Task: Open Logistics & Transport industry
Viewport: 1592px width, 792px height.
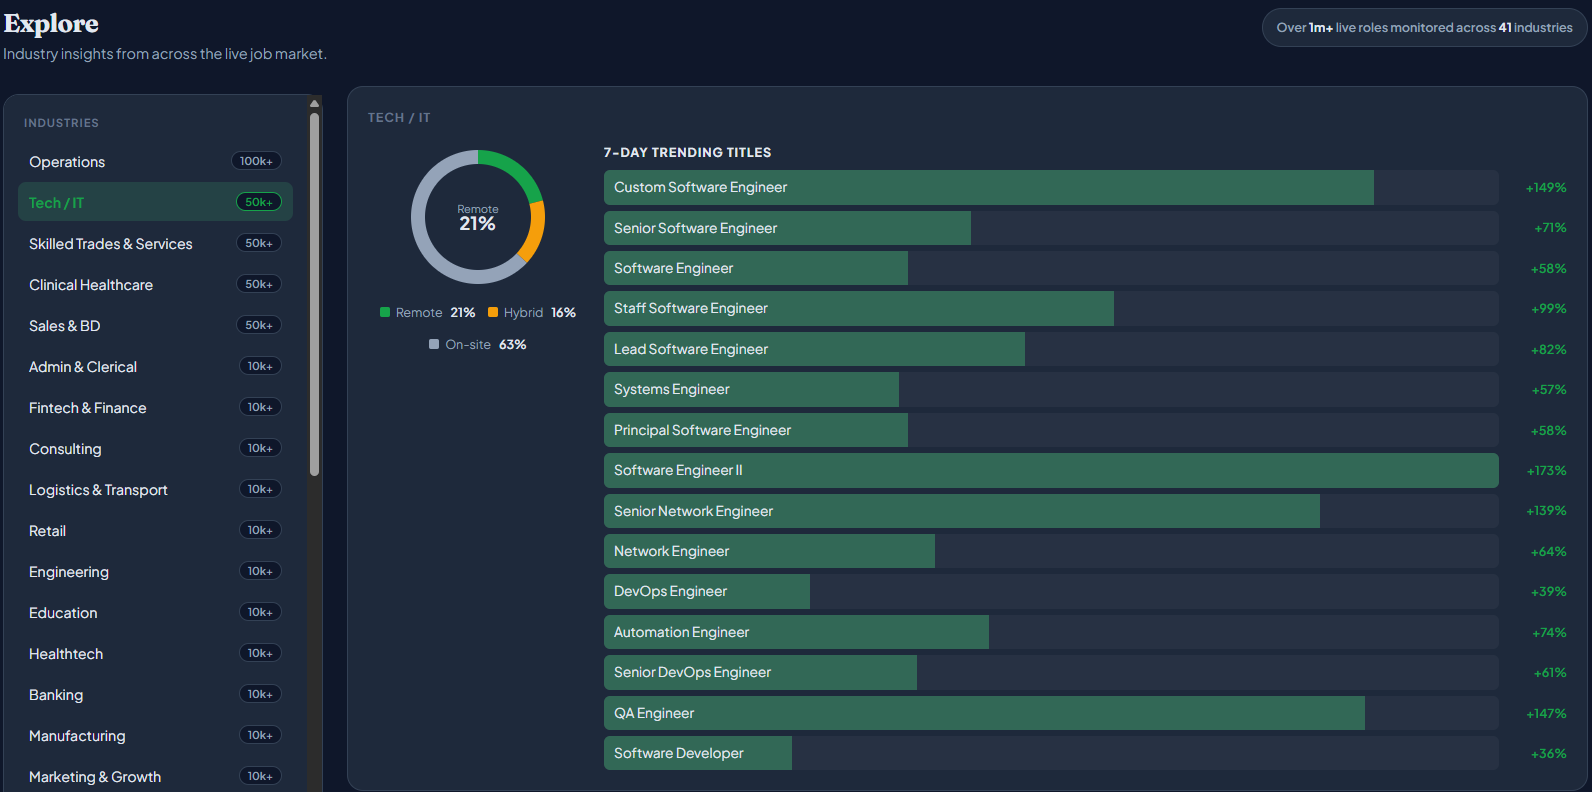Action: pos(155,489)
